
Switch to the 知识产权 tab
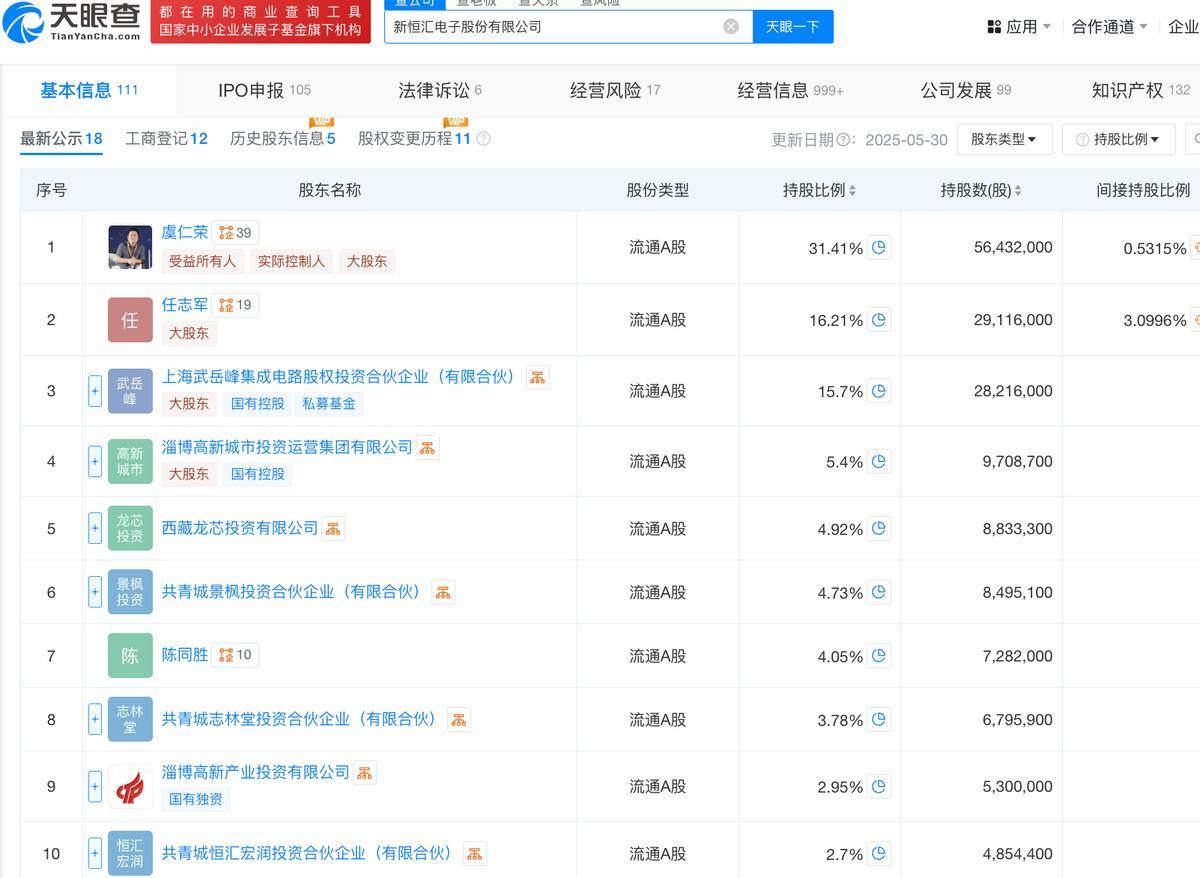(1141, 91)
